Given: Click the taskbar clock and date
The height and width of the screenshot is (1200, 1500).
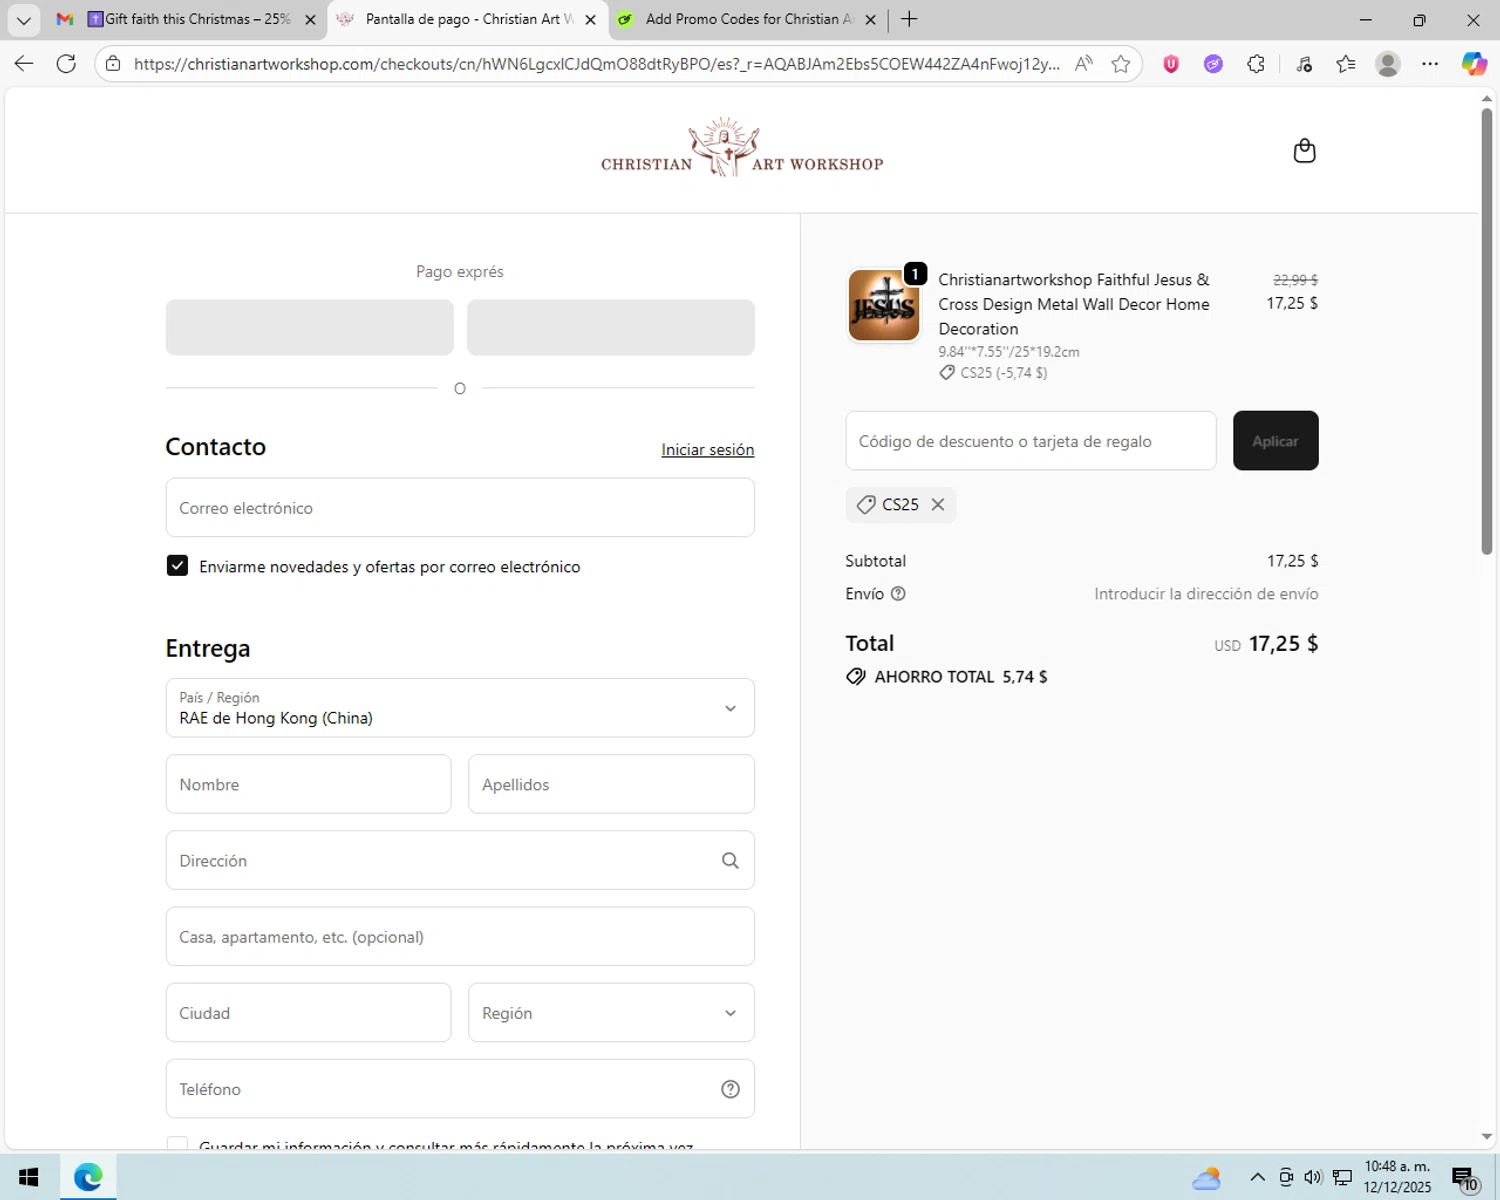Looking at the screenshot, I should coord(1397,1177).
